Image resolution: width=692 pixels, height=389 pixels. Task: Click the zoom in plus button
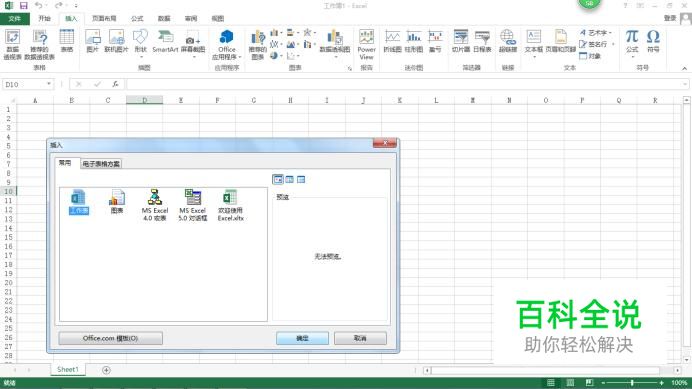point(661,382)
